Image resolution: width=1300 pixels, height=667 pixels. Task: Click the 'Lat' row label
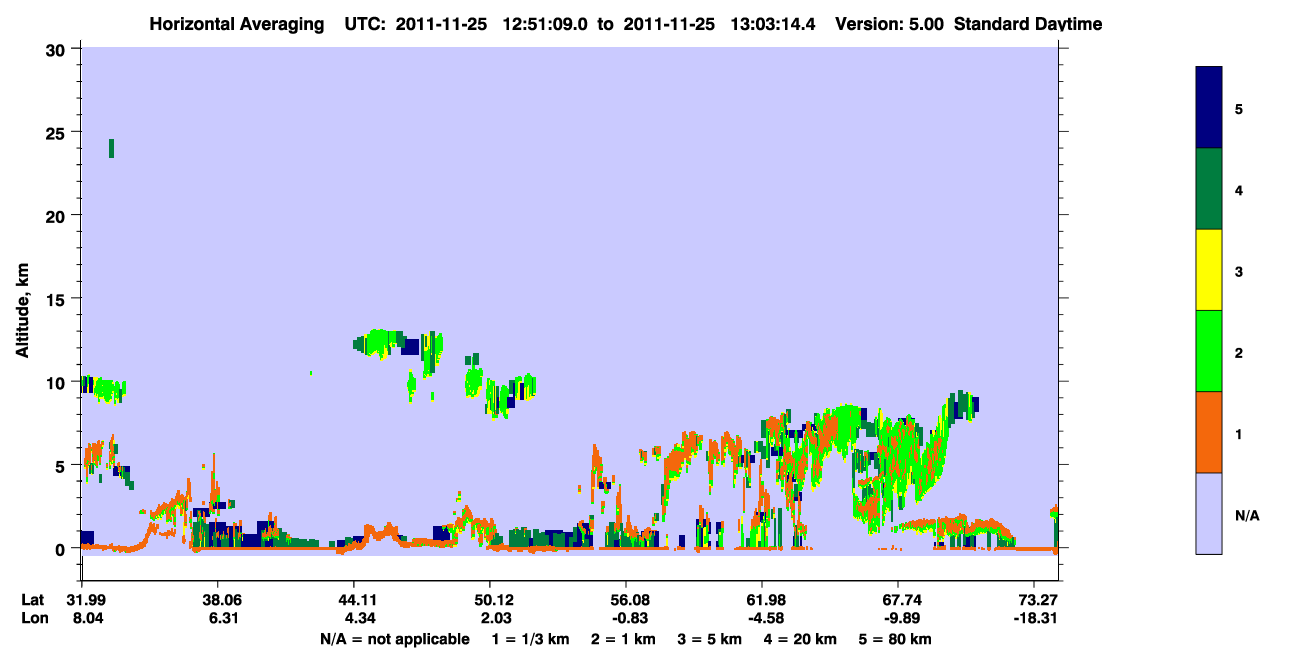32,600
